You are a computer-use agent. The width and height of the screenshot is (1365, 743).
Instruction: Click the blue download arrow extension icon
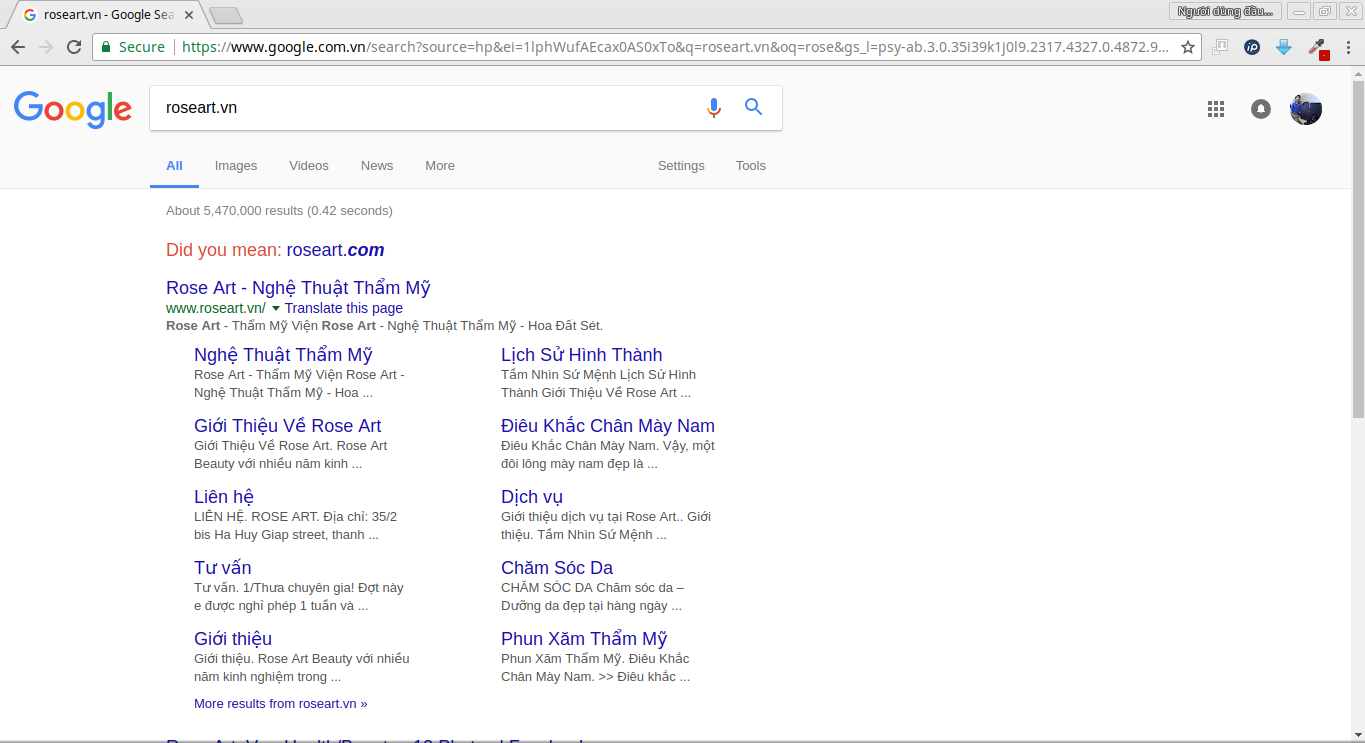(1284, 47)
